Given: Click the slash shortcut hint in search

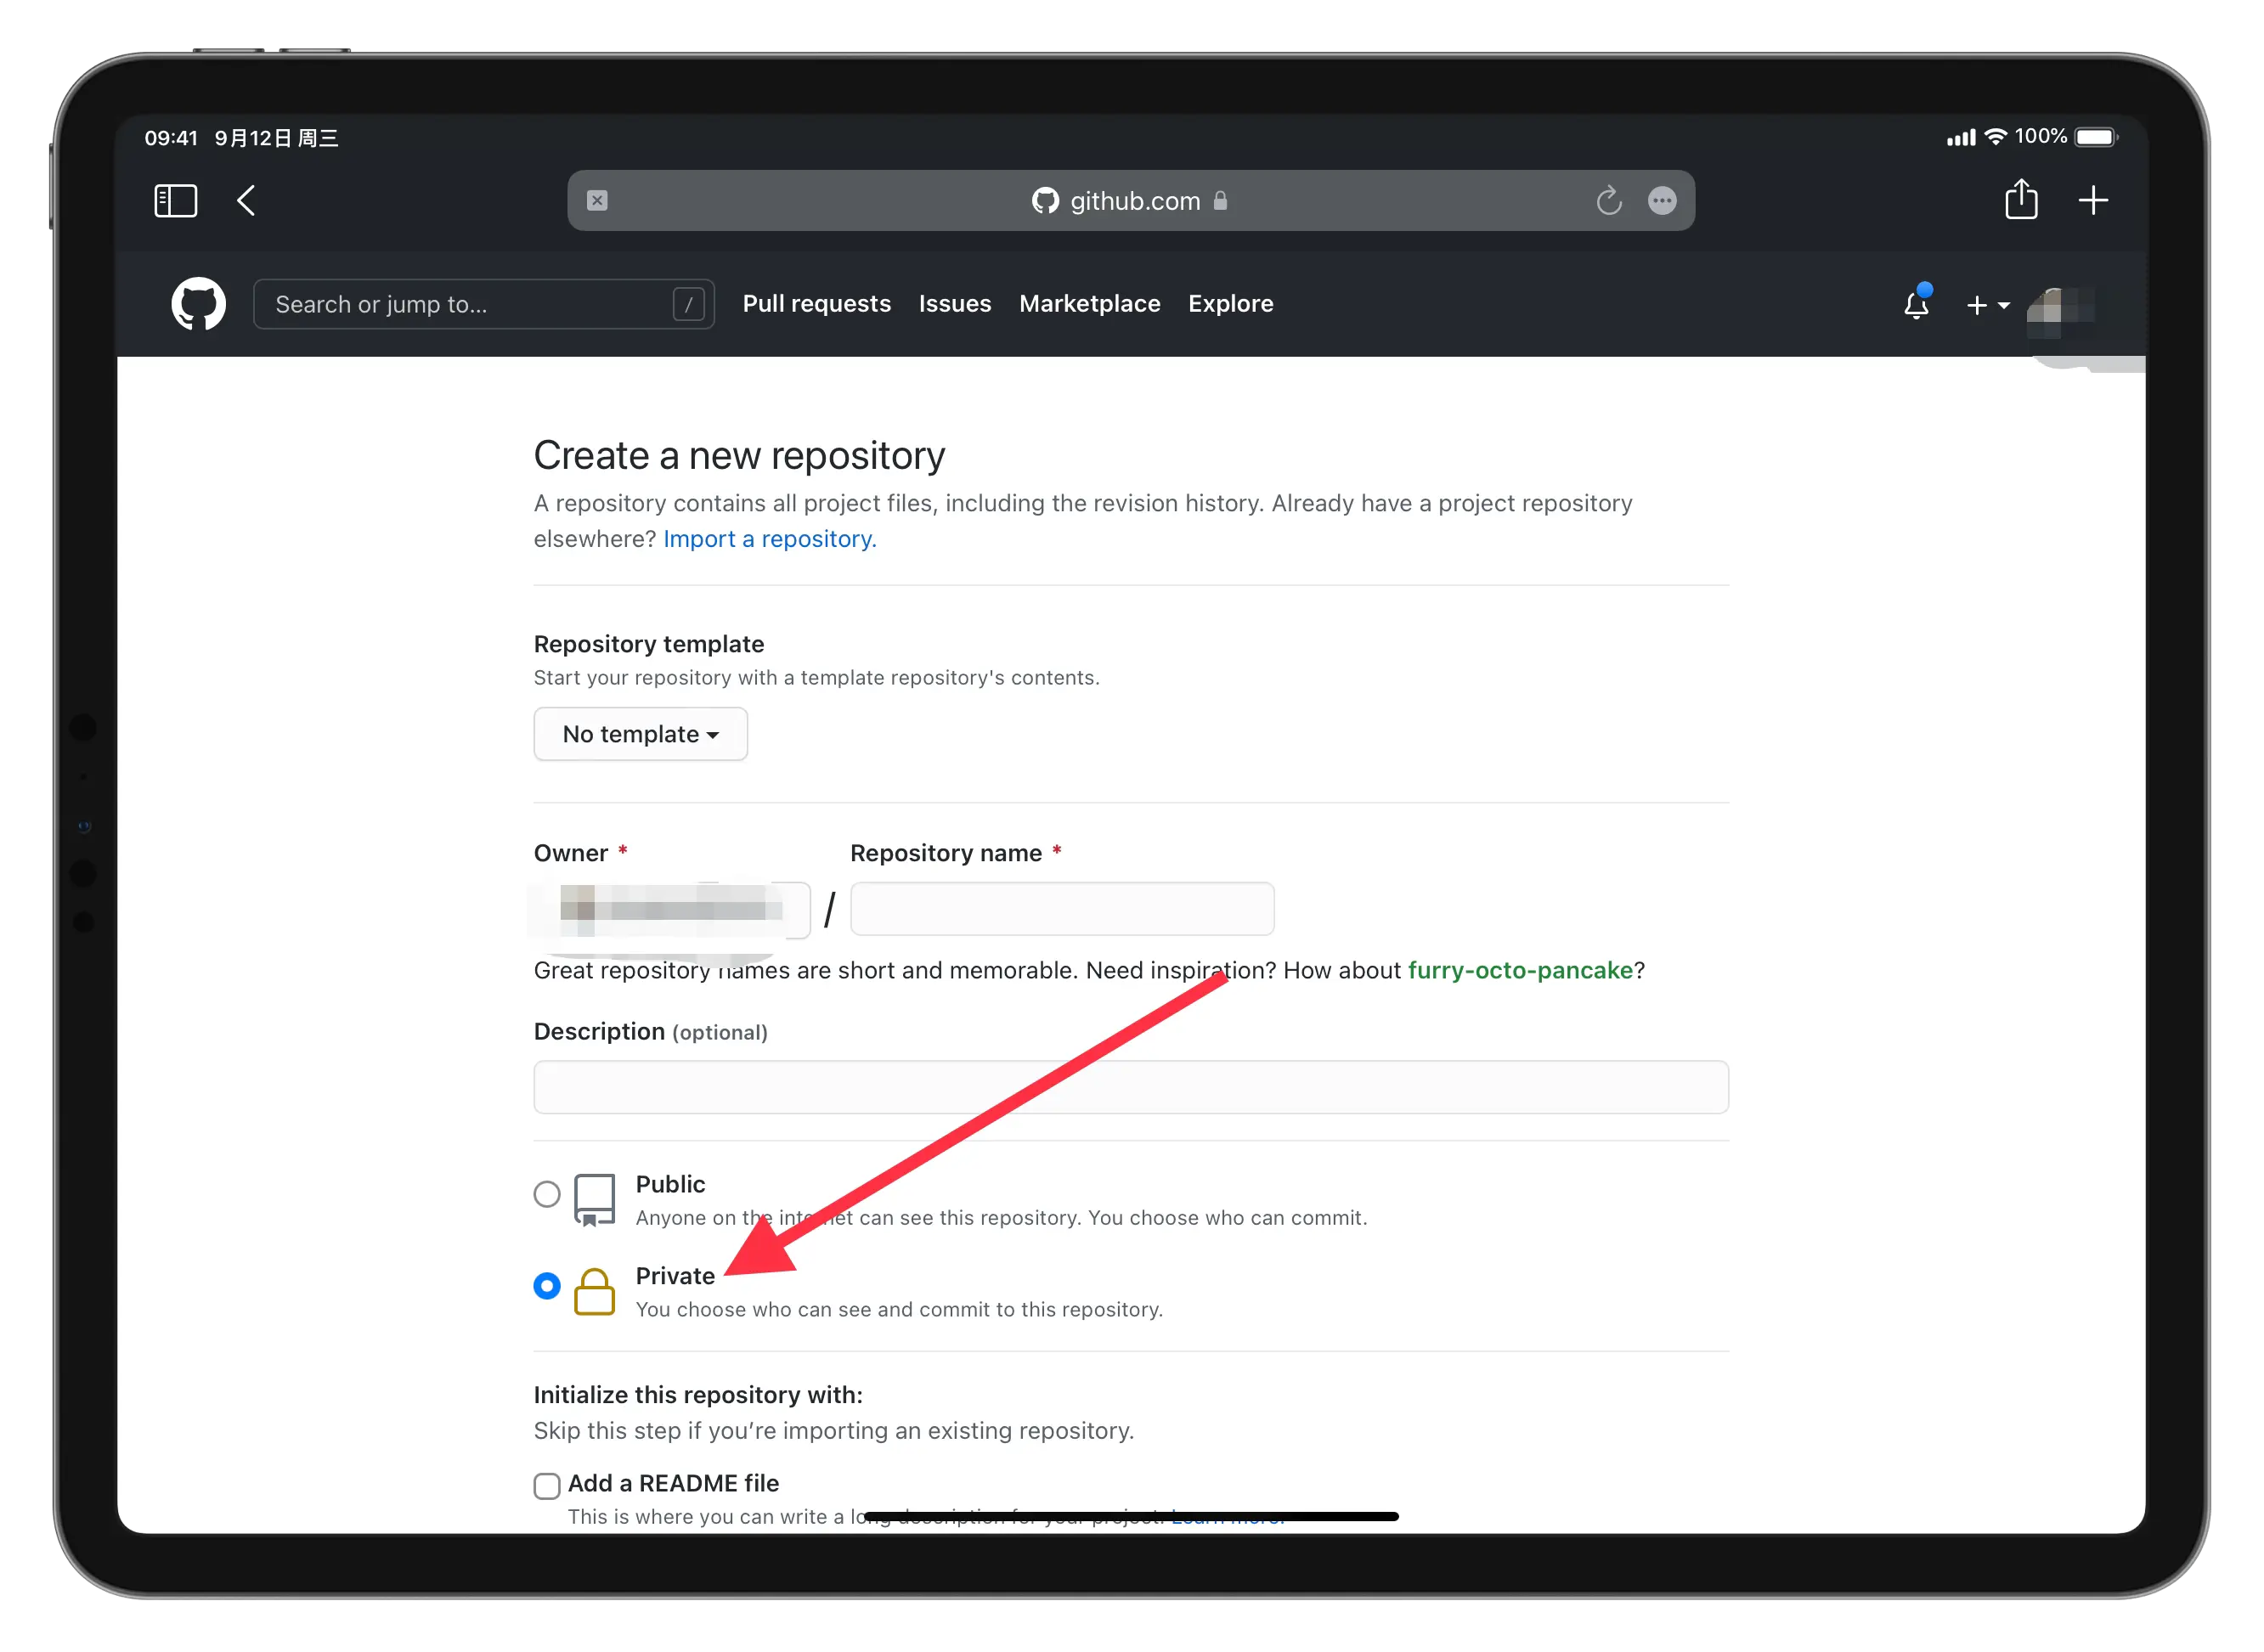Looking at the screenshot, I should [688, 305].
